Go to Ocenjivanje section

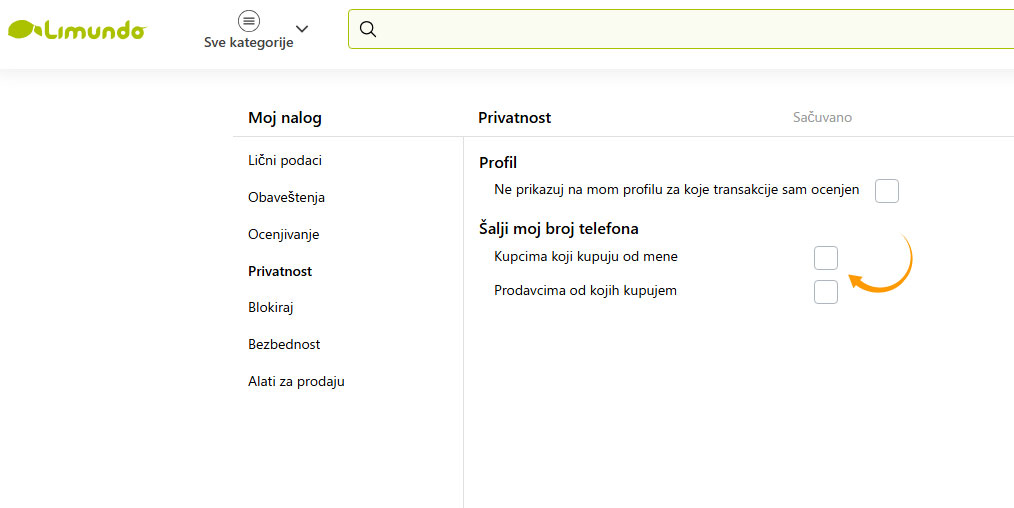(x=283, y=234)
